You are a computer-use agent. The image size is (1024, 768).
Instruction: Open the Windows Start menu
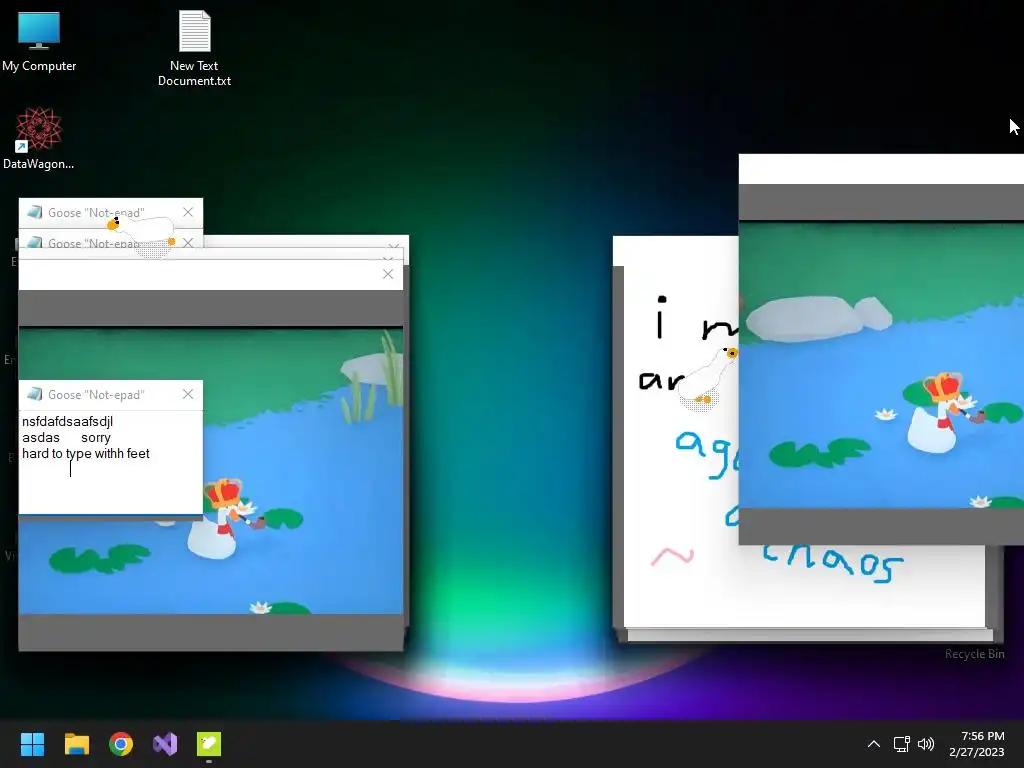coord(32,744)
